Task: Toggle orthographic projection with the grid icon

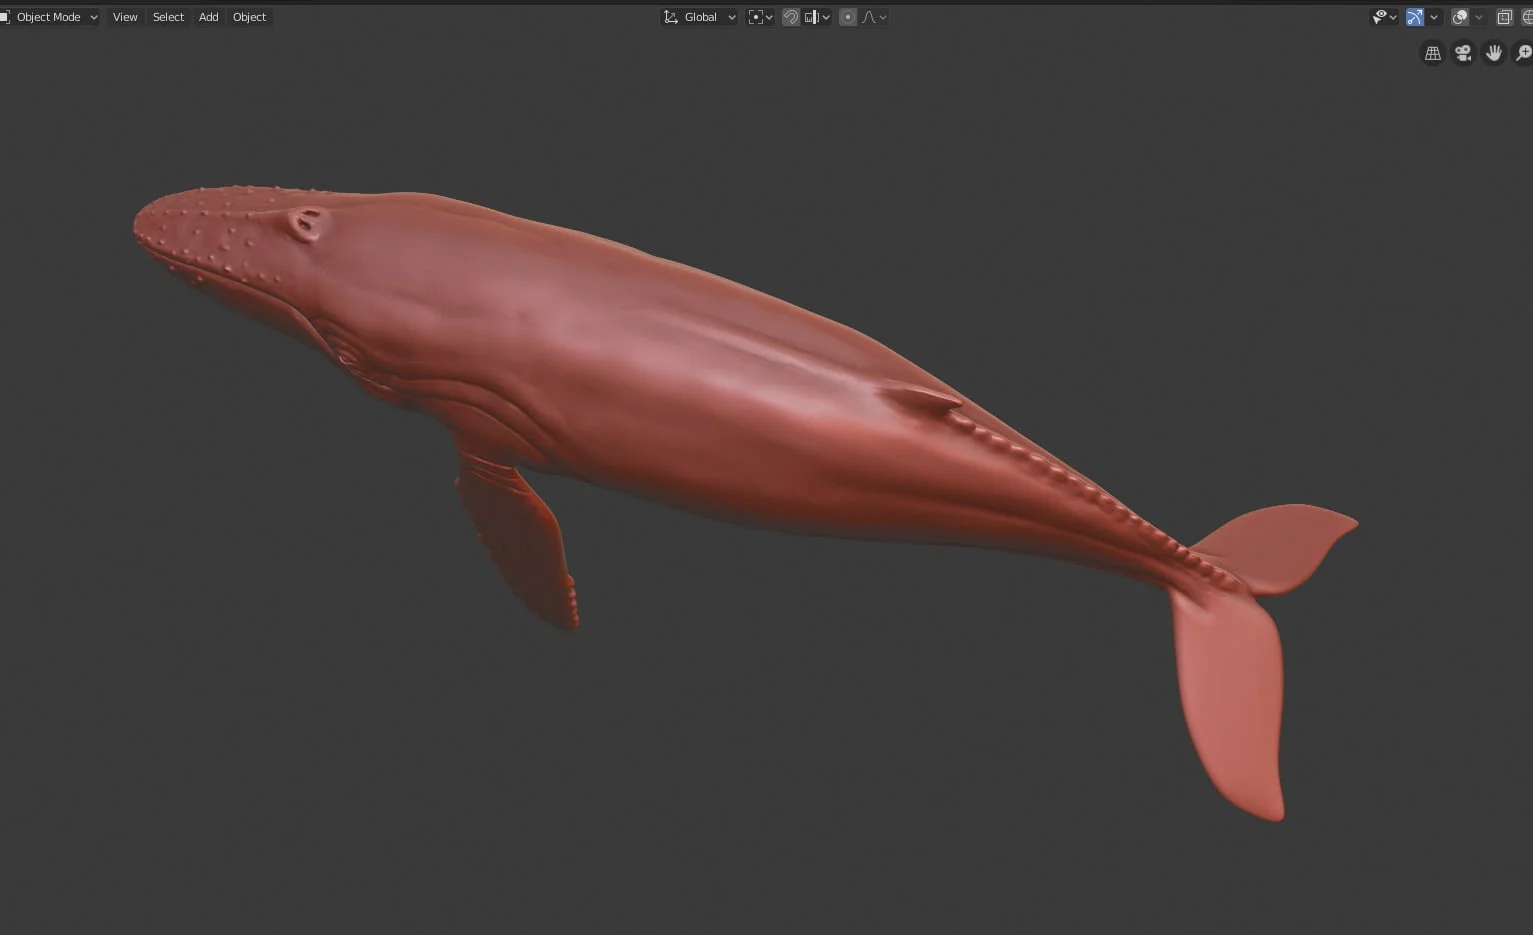Action: [1432, 52]
